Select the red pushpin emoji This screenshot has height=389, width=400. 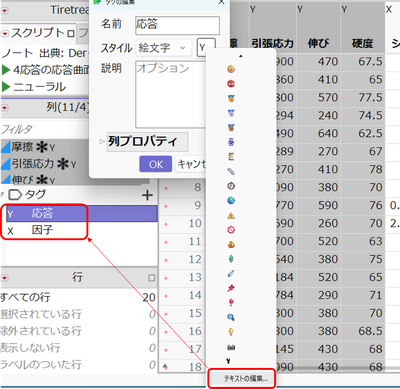(231, 288)
